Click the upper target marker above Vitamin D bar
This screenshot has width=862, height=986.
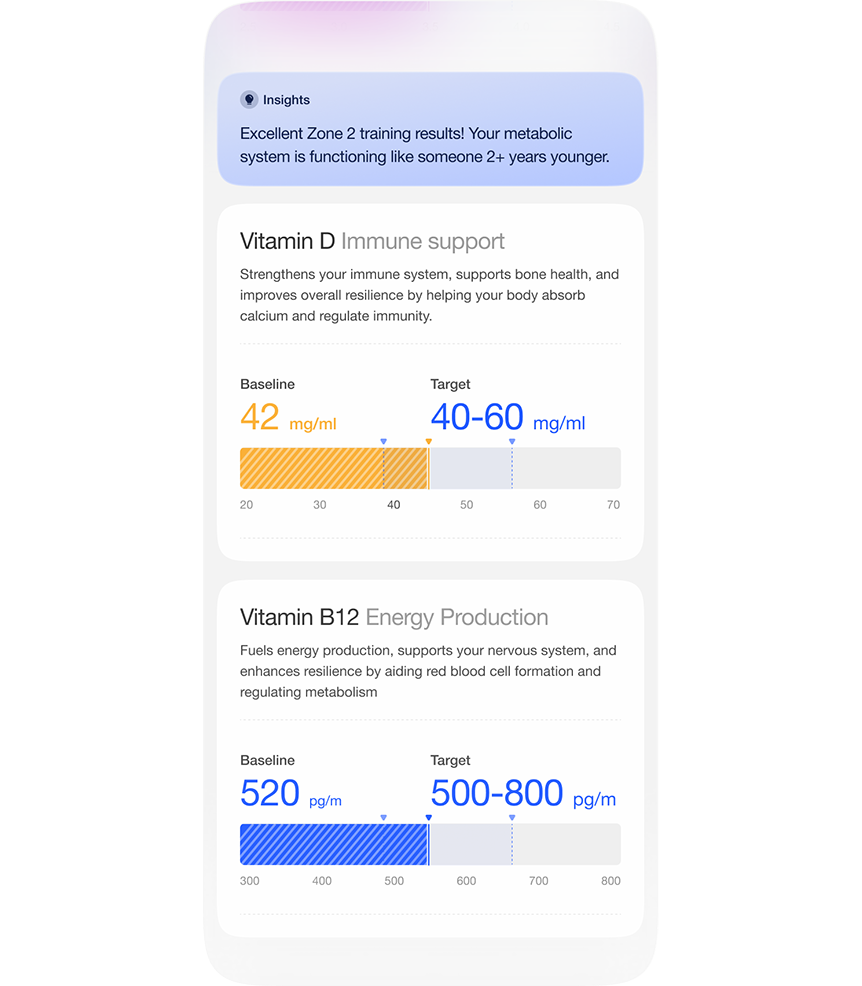(512, 441)
